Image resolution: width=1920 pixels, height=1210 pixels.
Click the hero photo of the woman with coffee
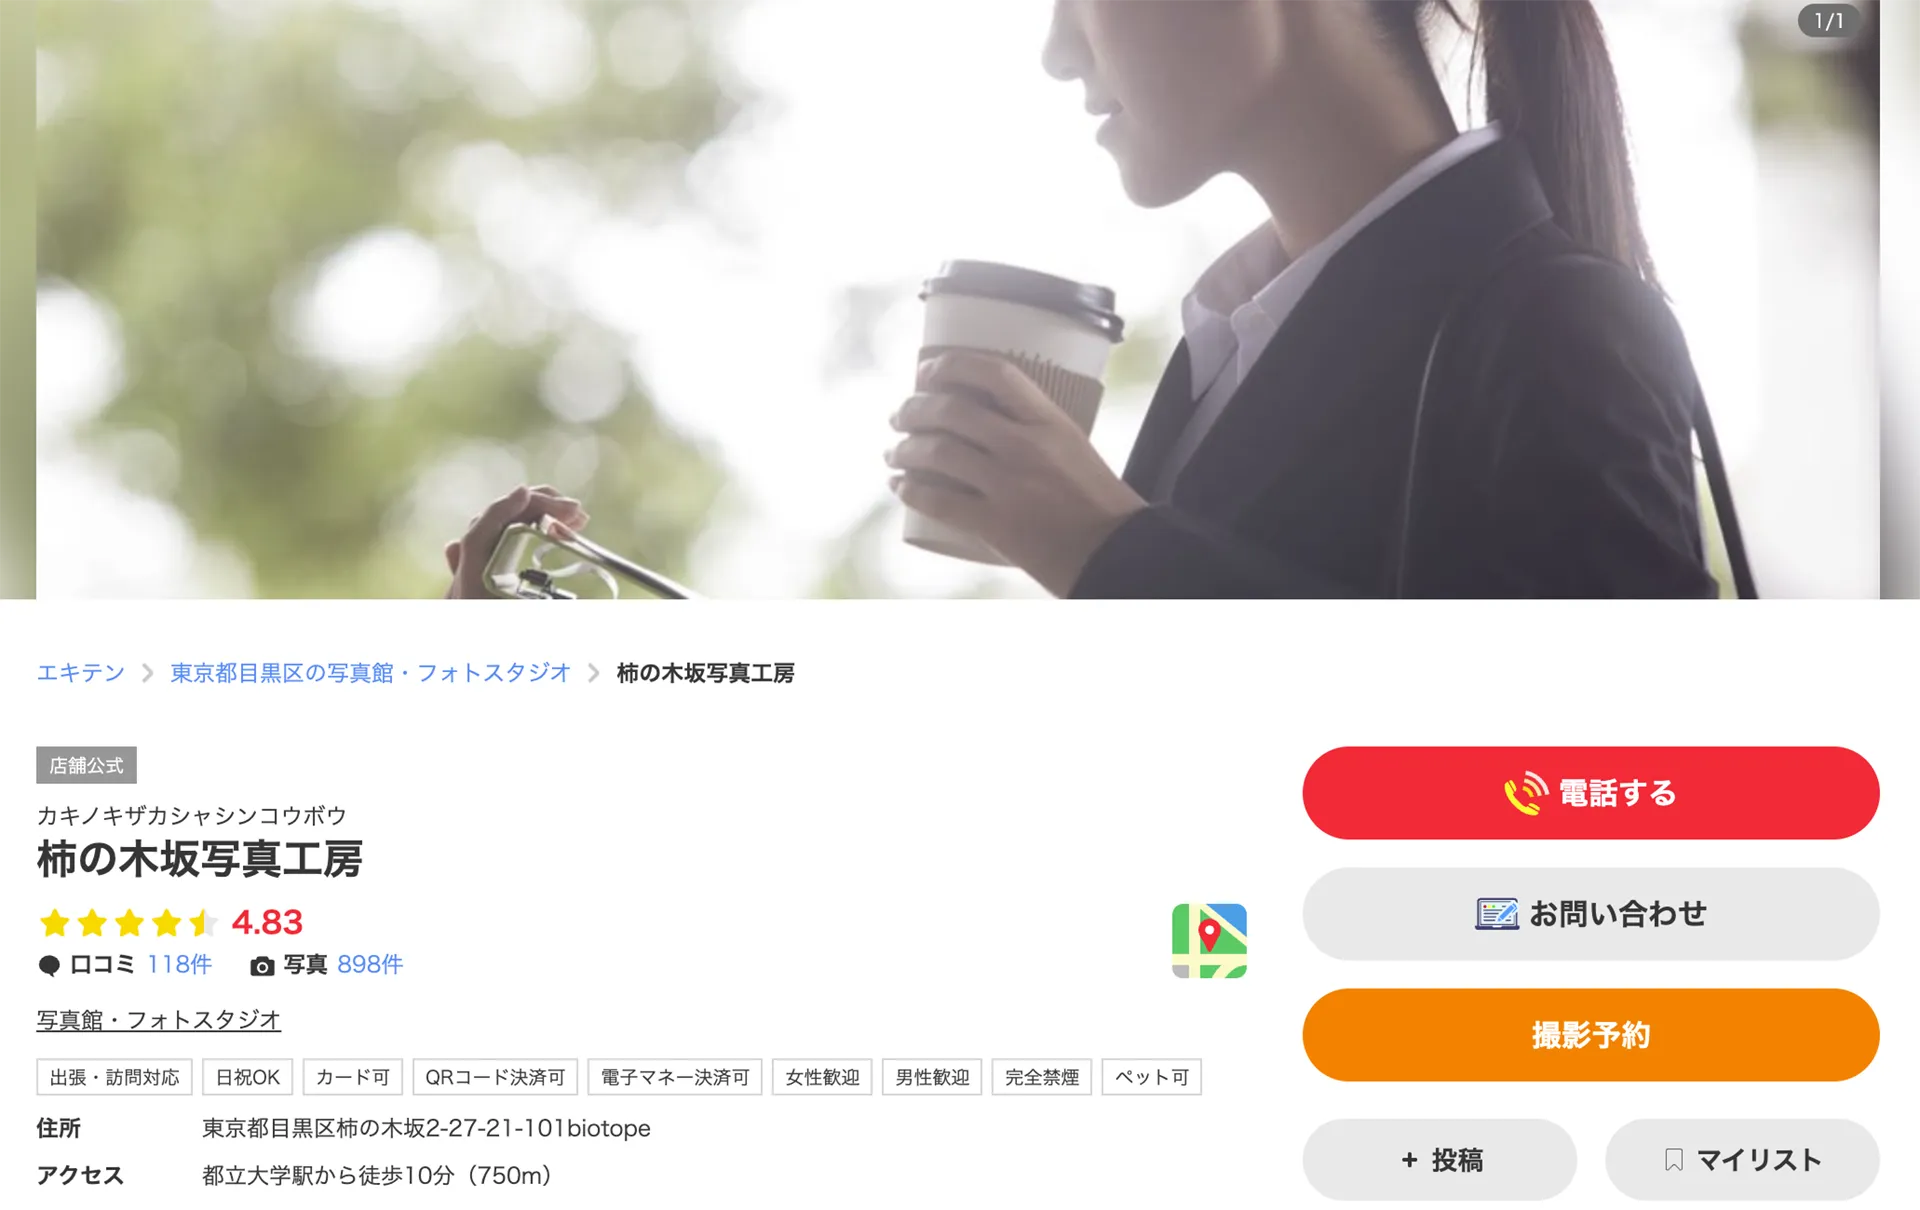tap(958, 299)
